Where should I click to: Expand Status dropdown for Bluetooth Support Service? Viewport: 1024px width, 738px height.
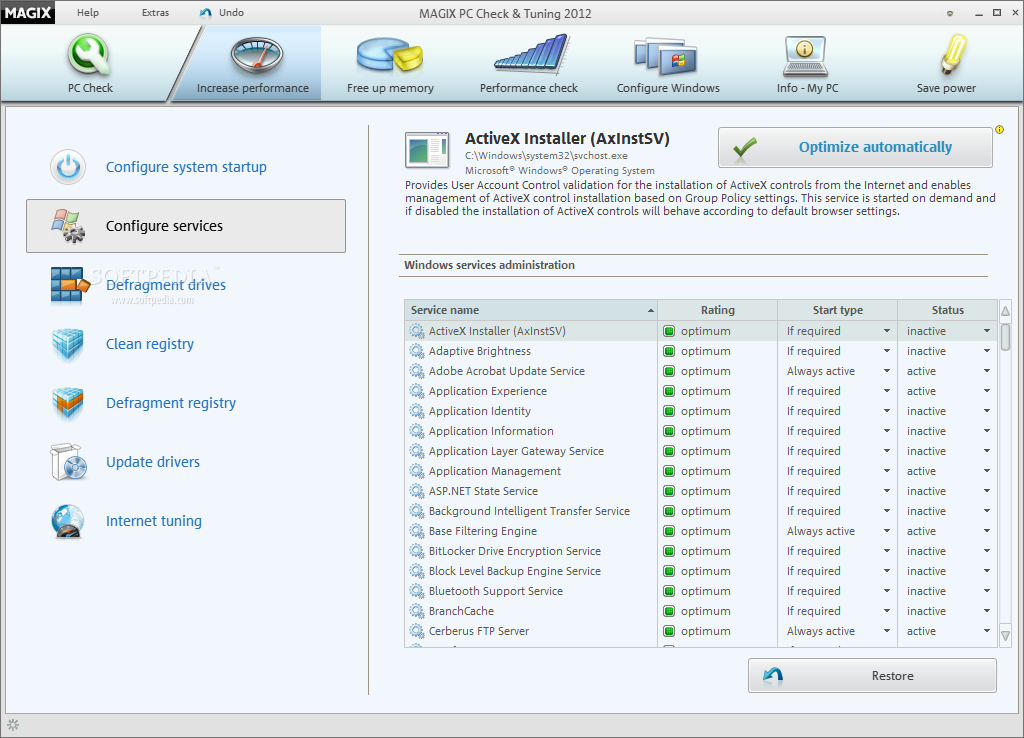[x=987, y=591]
